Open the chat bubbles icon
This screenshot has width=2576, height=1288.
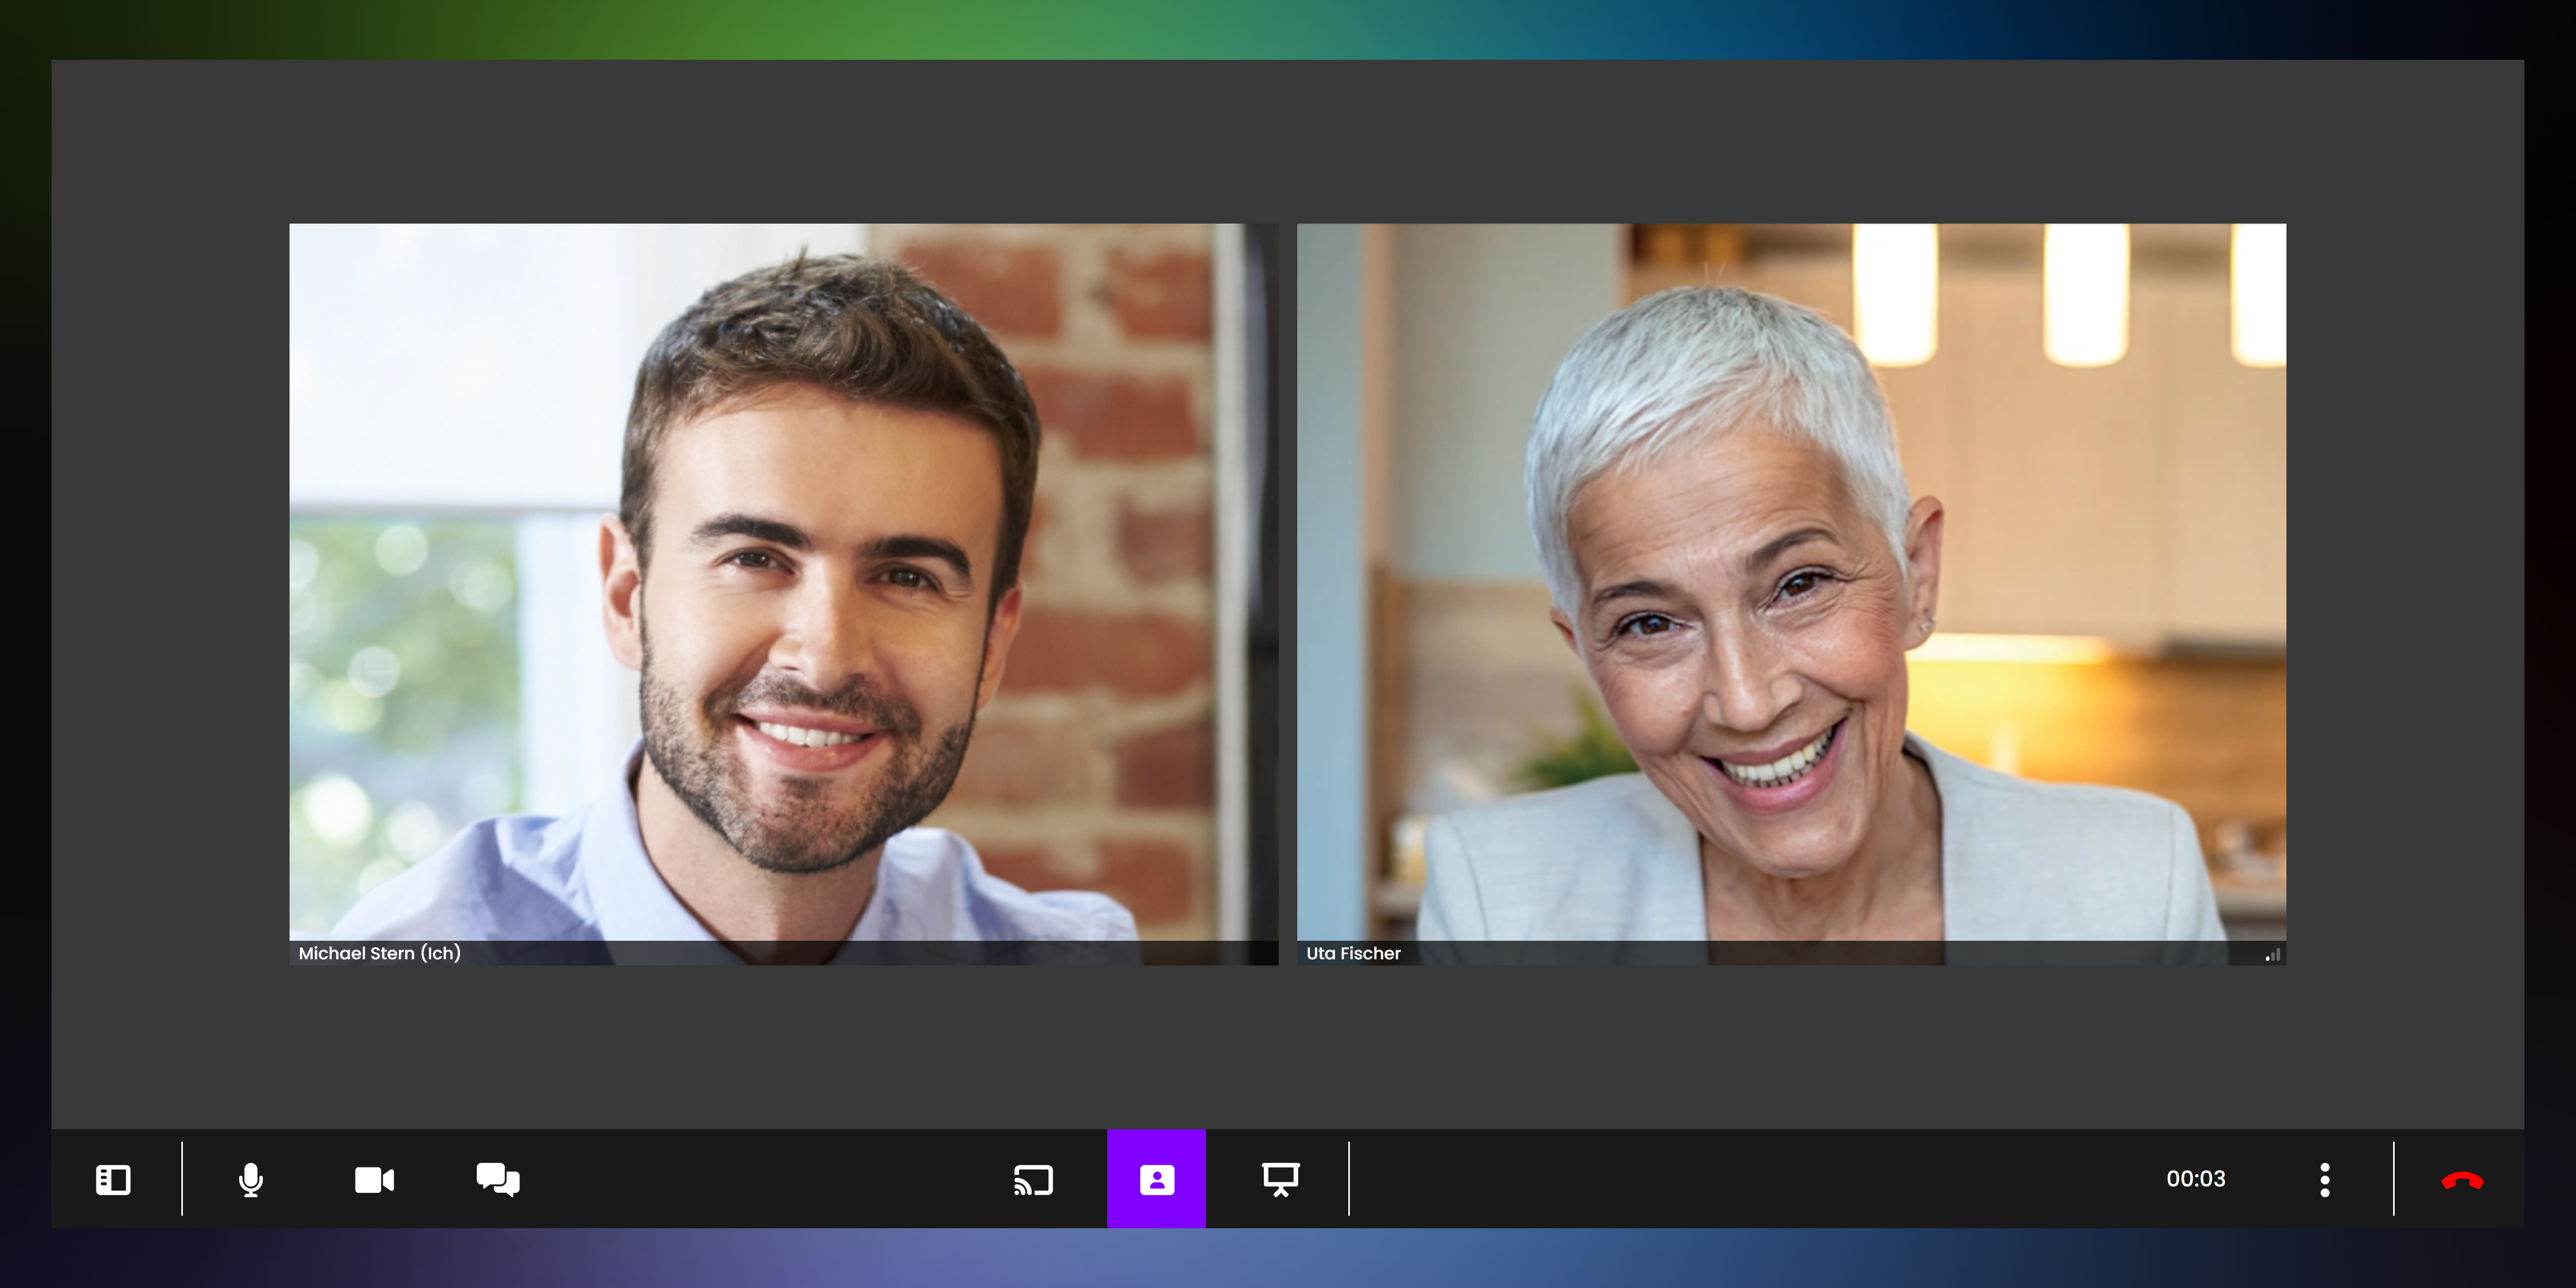498,1180
